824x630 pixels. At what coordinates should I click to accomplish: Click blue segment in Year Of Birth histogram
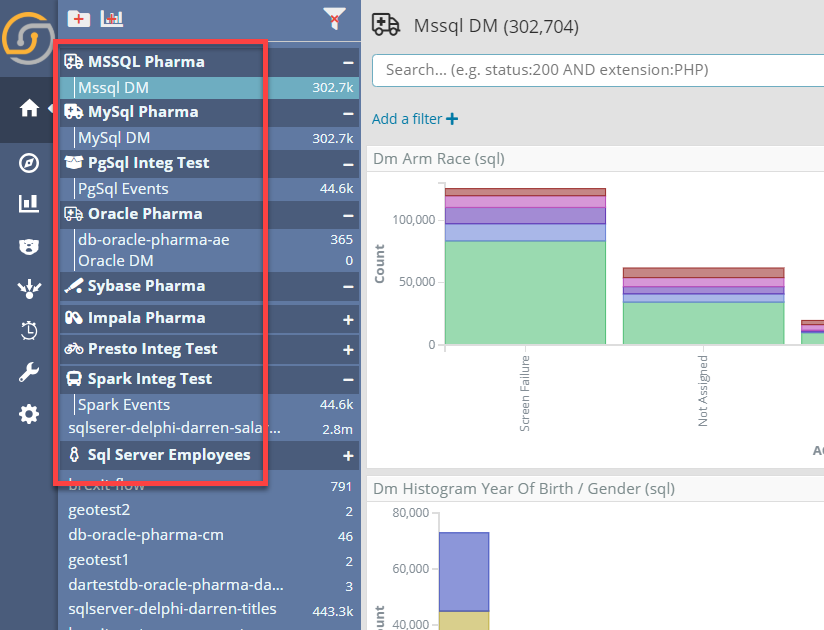464,572
